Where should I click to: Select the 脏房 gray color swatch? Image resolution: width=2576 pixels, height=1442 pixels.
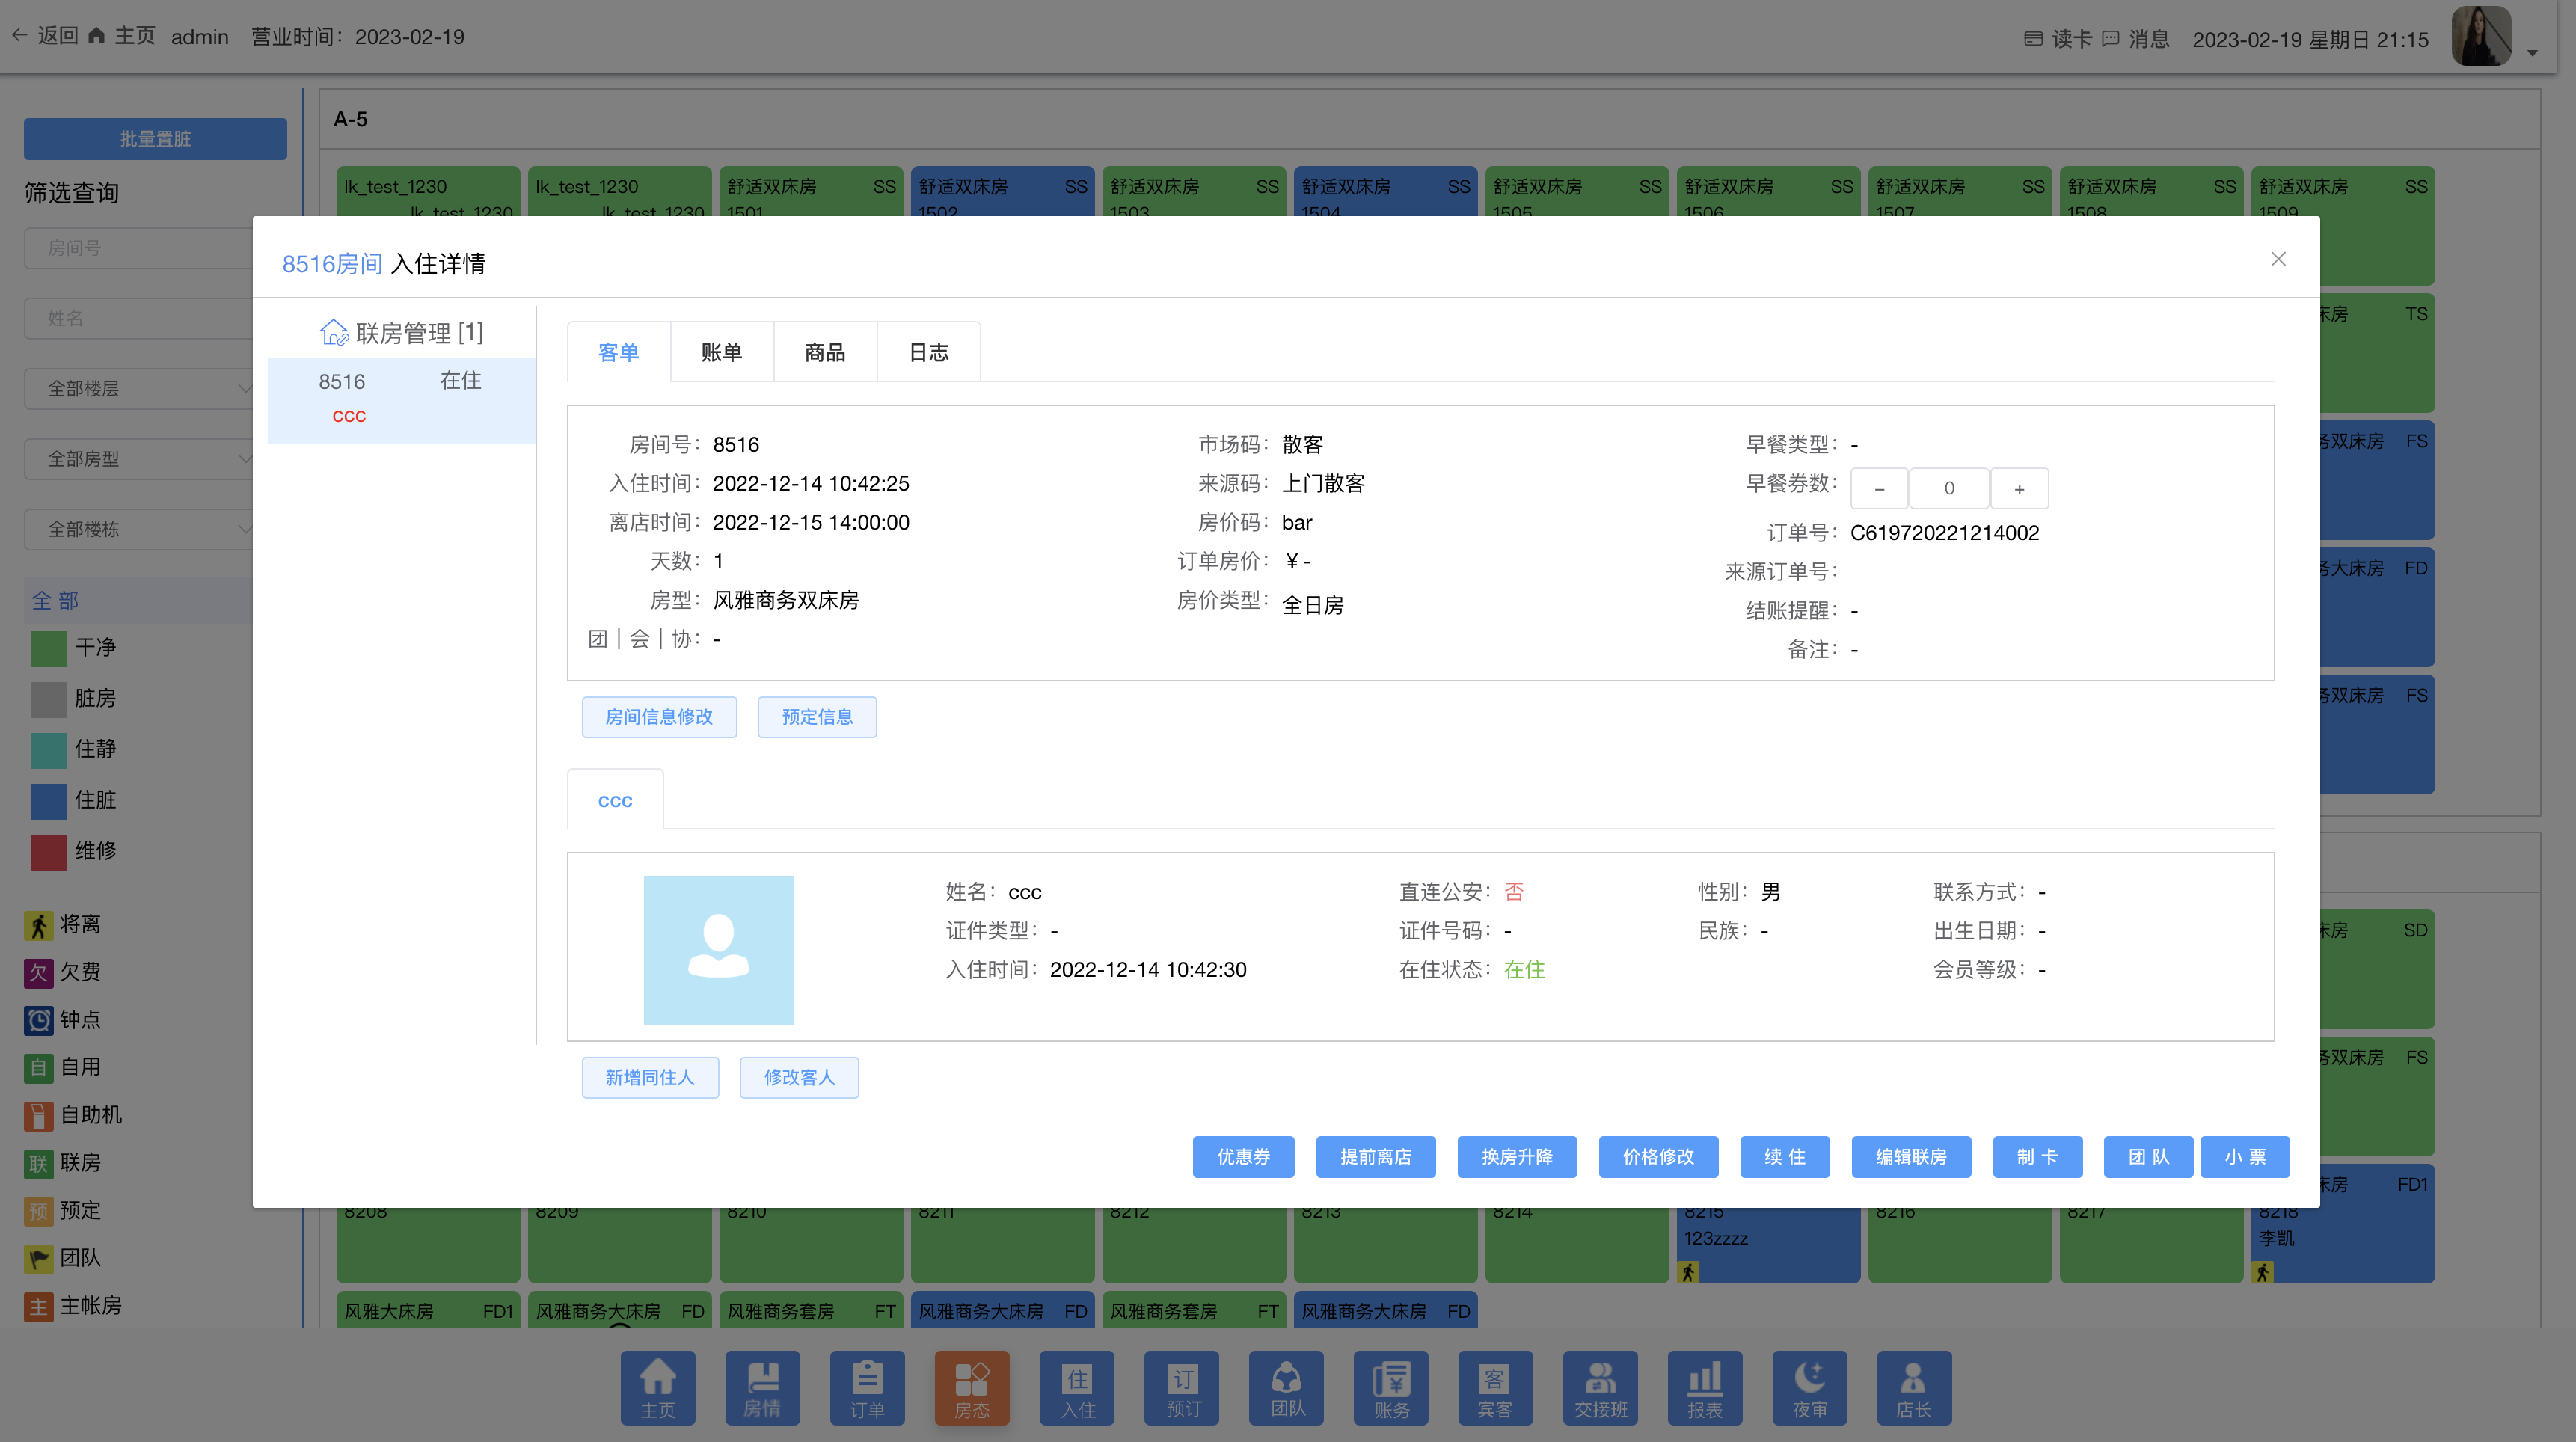tap(48, 699)
